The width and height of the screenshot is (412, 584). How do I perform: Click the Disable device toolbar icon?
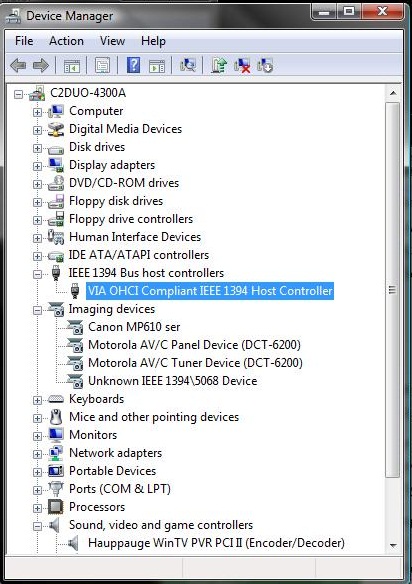tap(265, 66)
